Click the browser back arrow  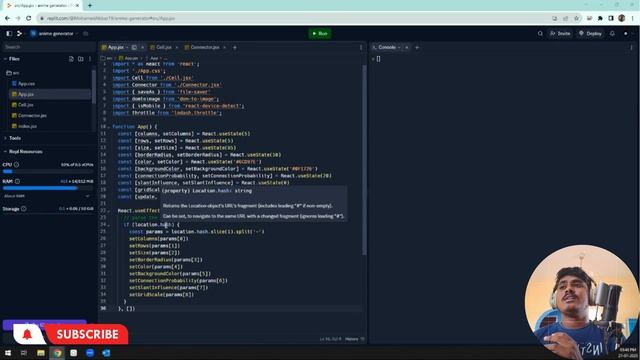point(7,18)
